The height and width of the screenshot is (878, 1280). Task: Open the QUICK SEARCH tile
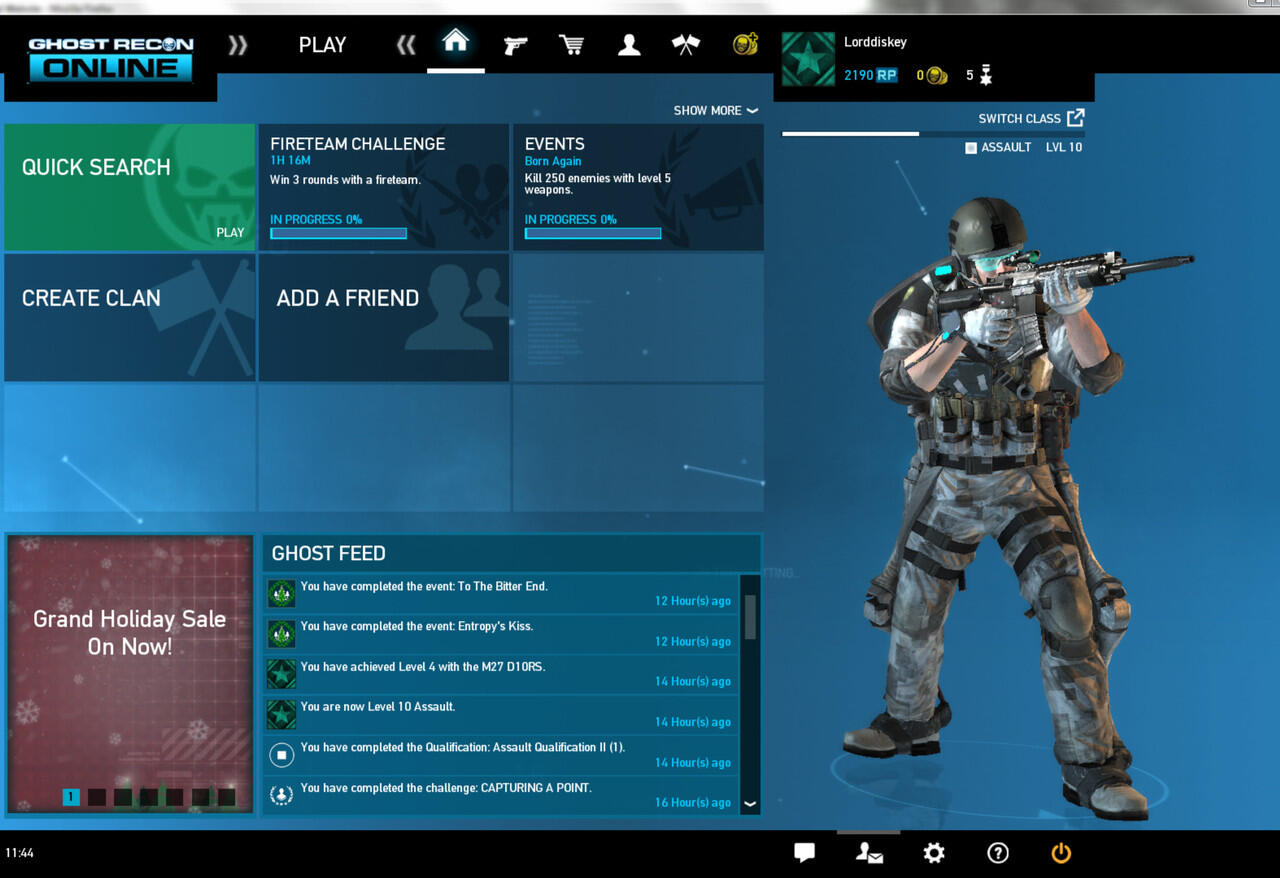point(130,187)
